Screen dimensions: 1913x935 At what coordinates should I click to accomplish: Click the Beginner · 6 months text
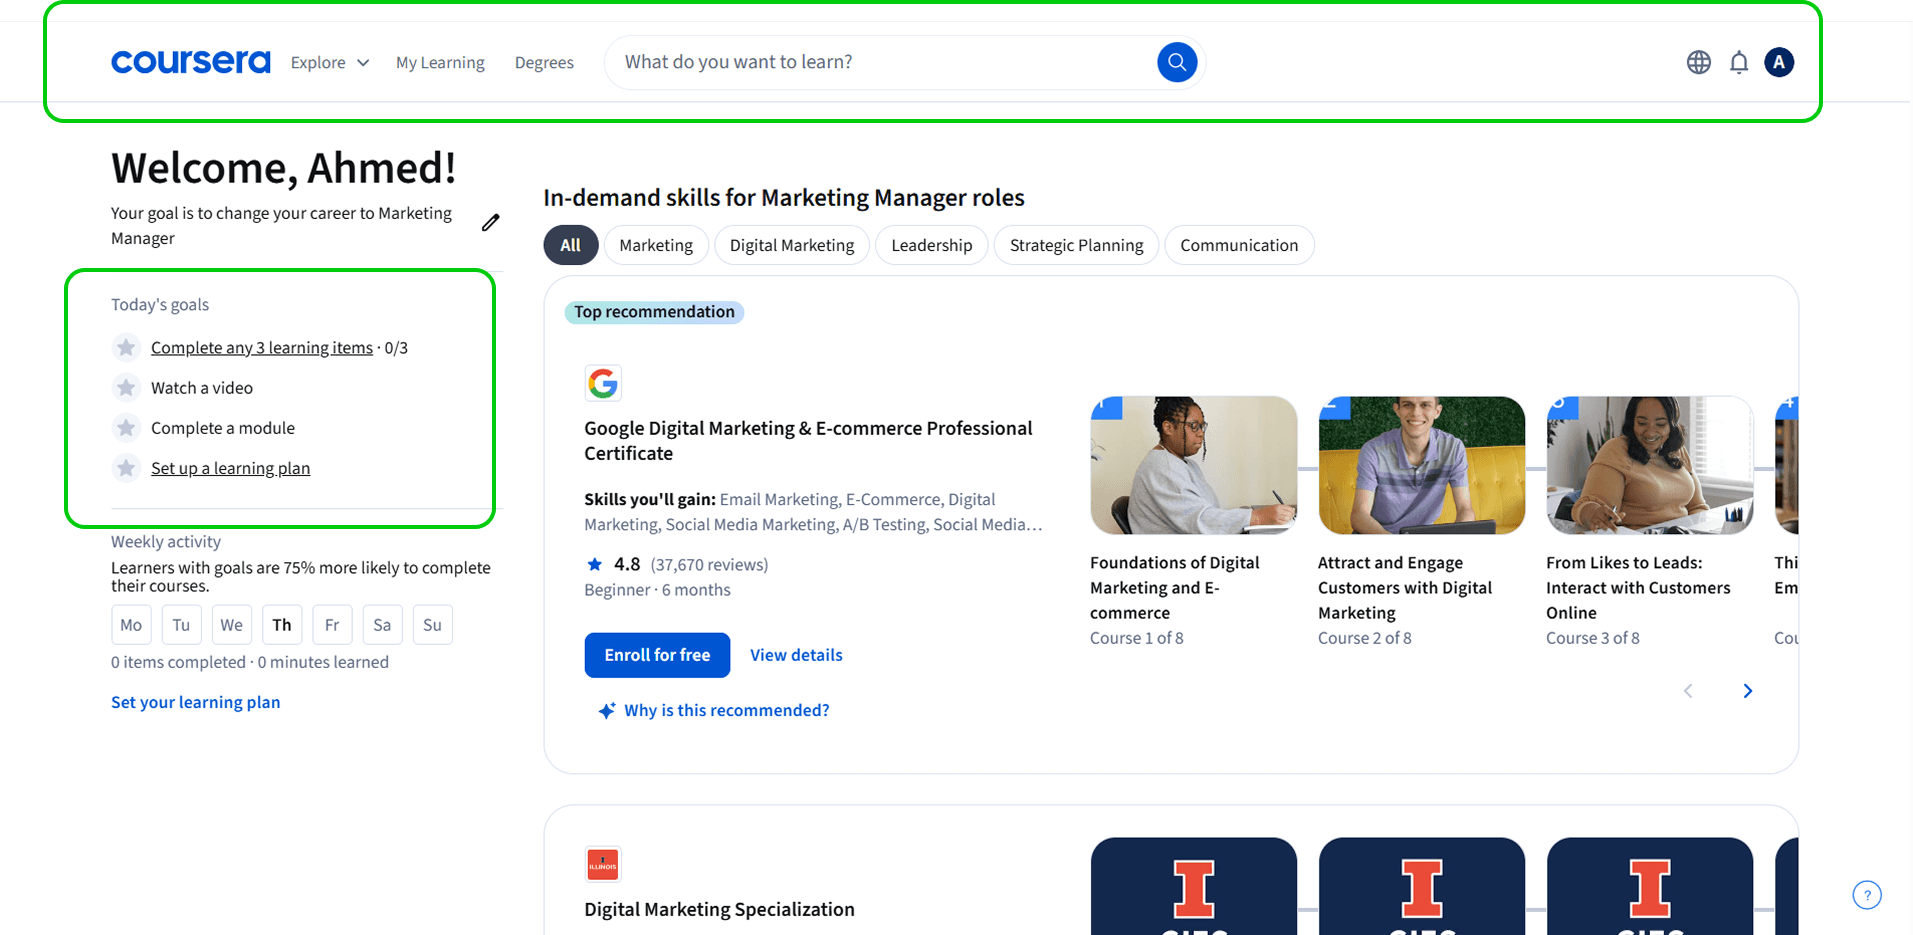tap(657, 590)
